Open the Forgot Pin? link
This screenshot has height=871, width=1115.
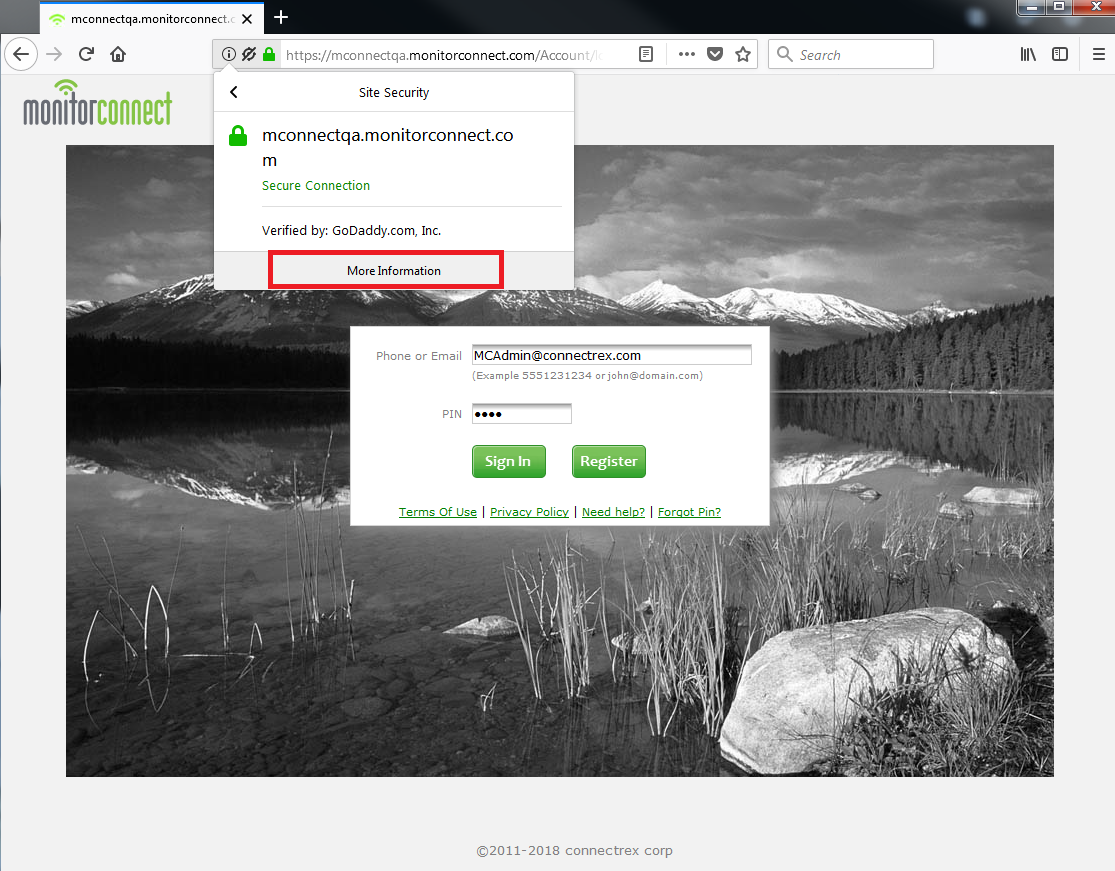pyautogui.click(x=689, y=511)
